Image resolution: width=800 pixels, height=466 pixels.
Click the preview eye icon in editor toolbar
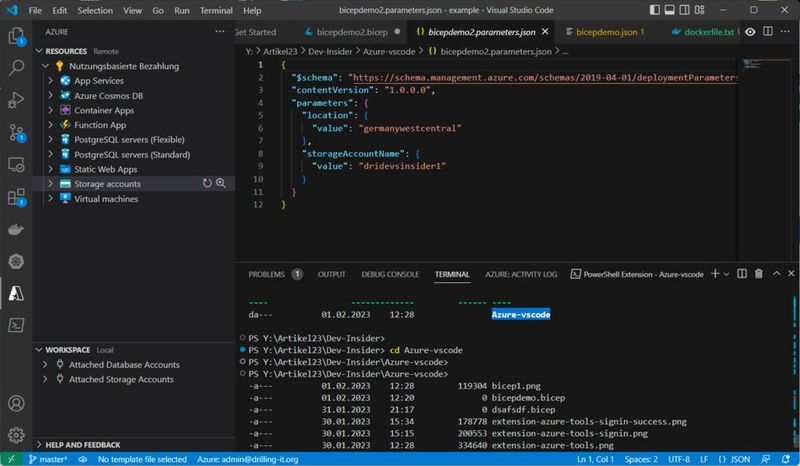[x=750, y=32]
